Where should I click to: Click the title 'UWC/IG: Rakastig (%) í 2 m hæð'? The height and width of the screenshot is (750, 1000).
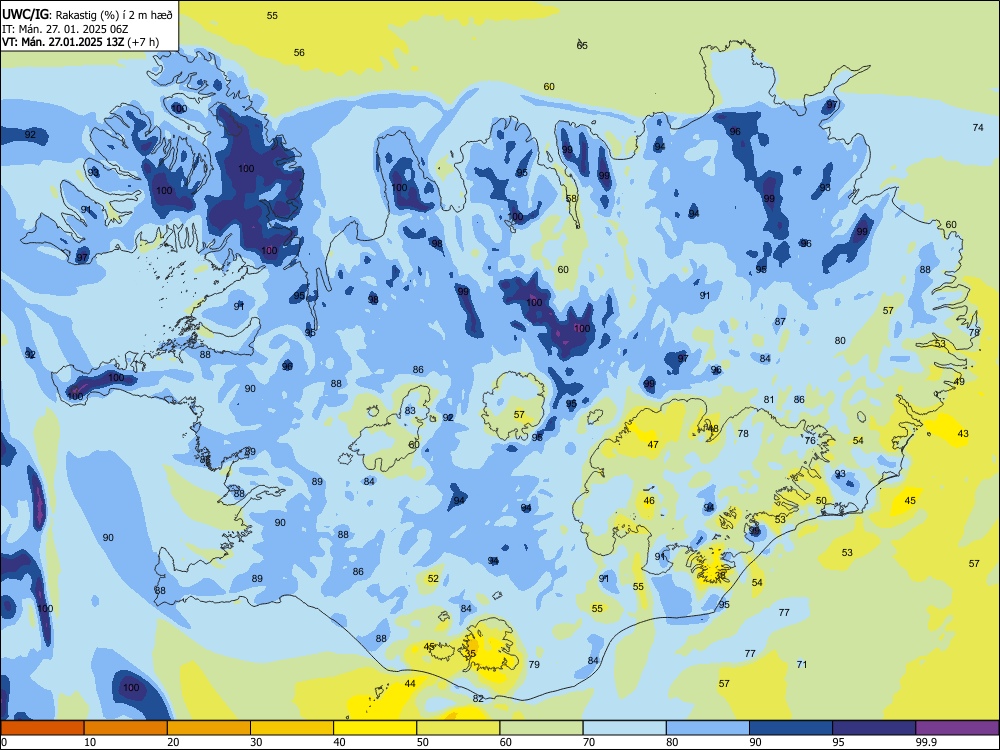[x=87, y=13]
